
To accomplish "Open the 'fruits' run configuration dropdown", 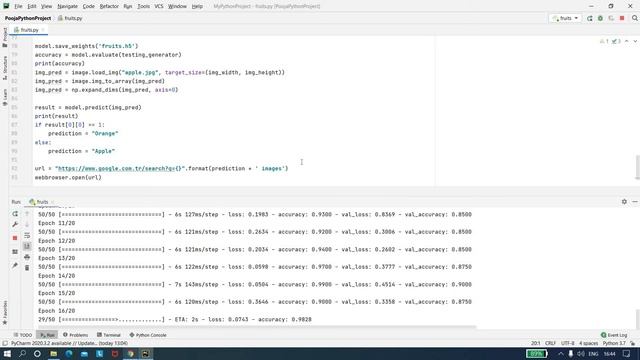I will (x=565, y=18).
